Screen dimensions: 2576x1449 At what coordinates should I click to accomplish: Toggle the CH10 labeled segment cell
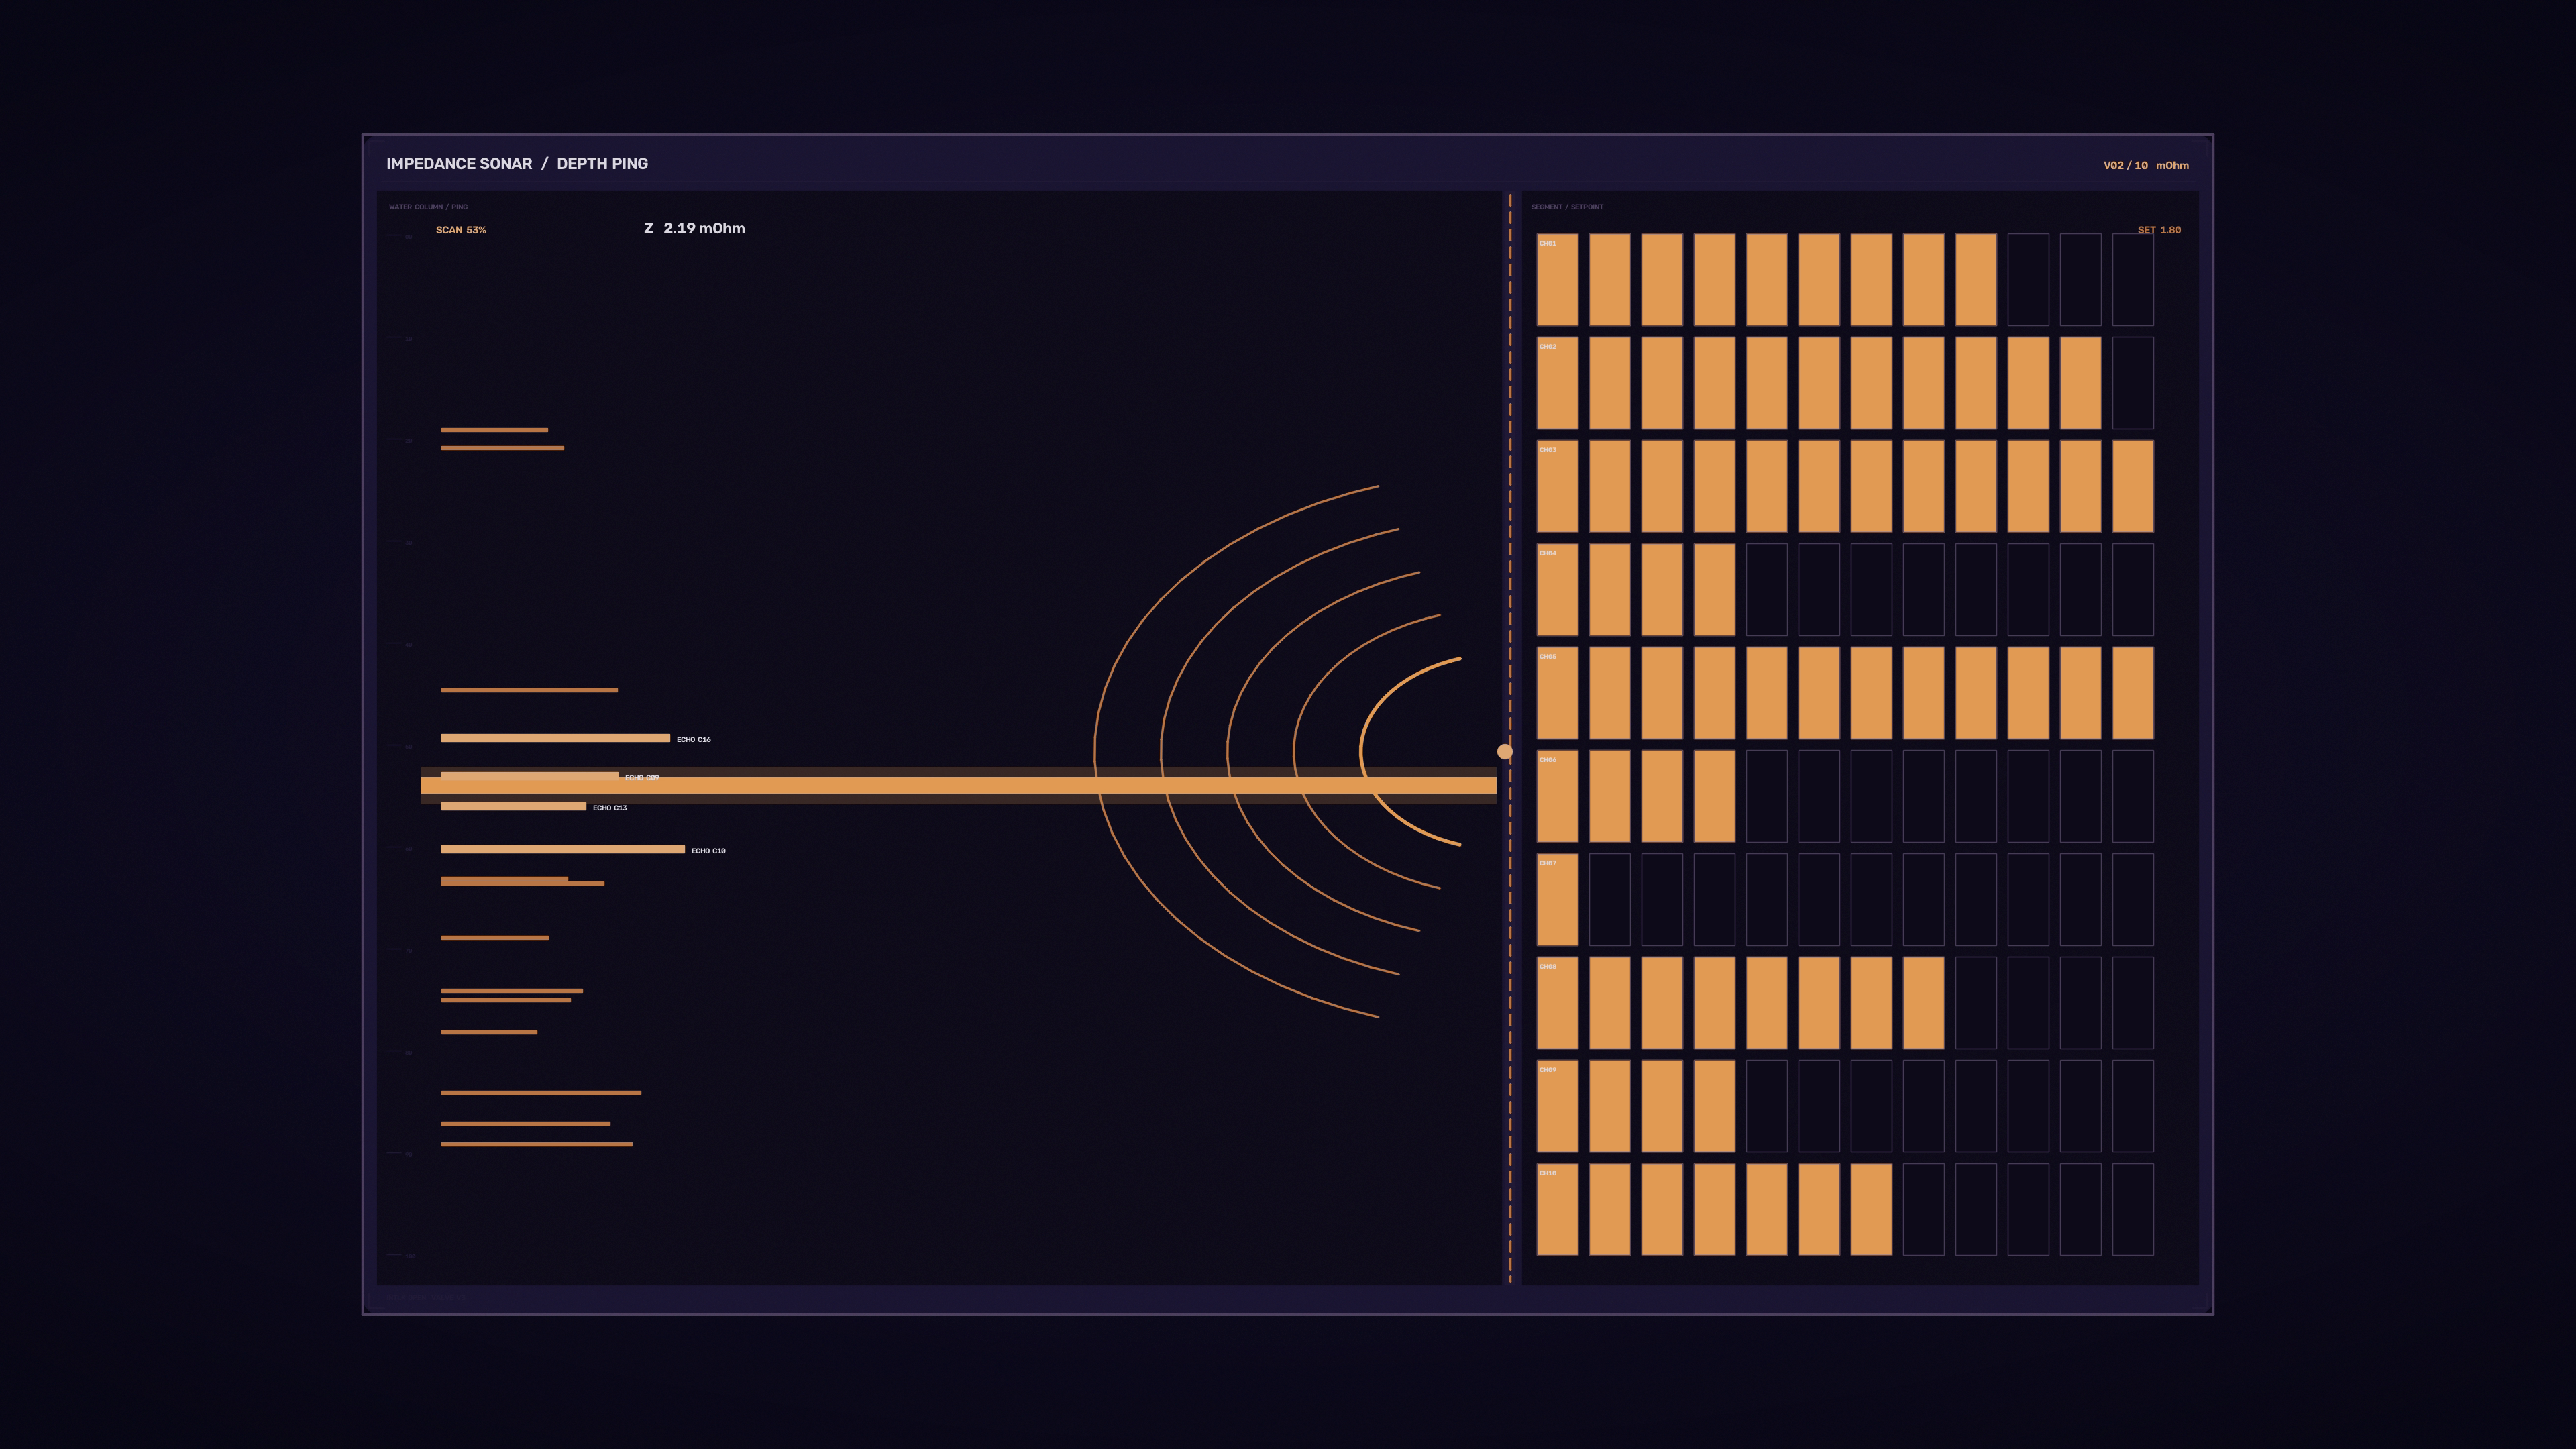pyautogui.click(x=1557, y=1209)
